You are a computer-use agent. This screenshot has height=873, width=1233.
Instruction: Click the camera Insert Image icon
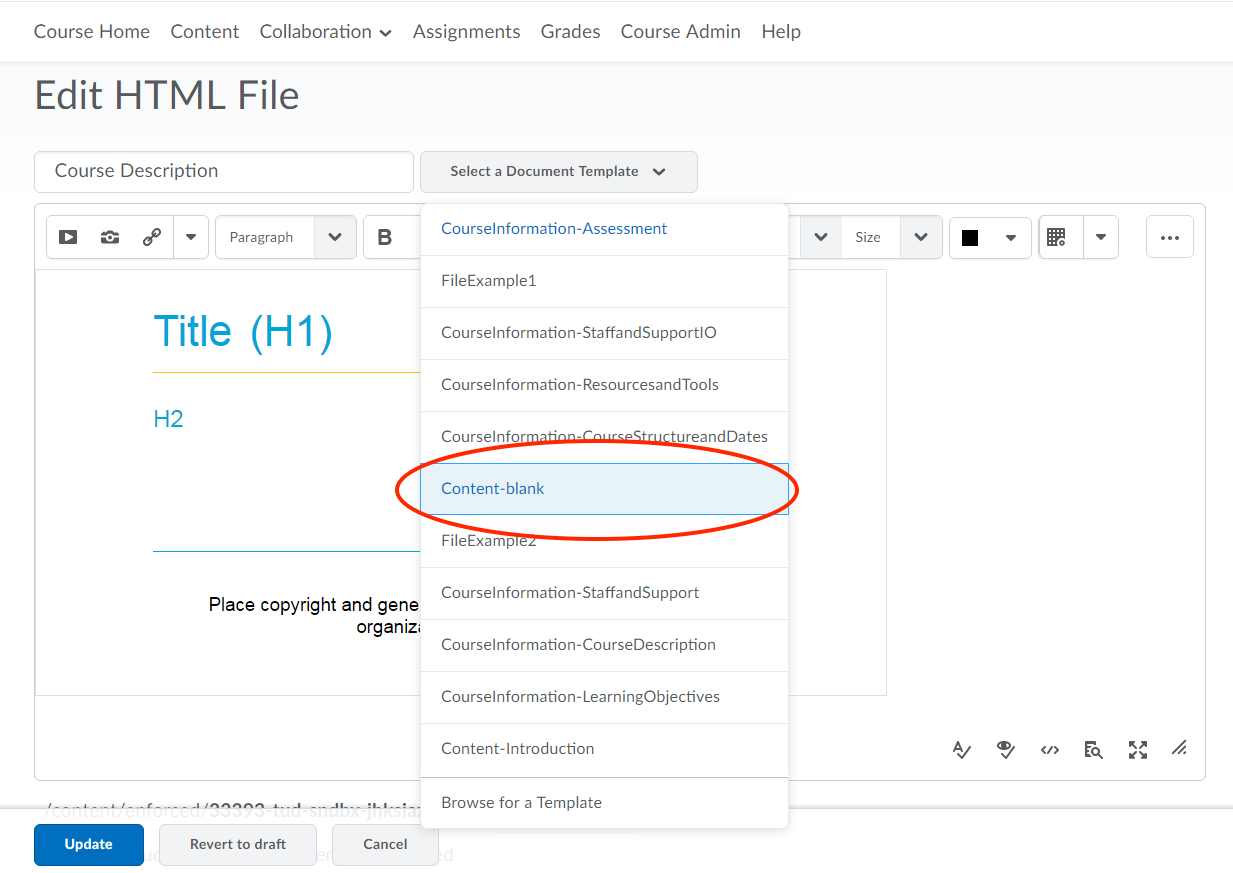110,237
